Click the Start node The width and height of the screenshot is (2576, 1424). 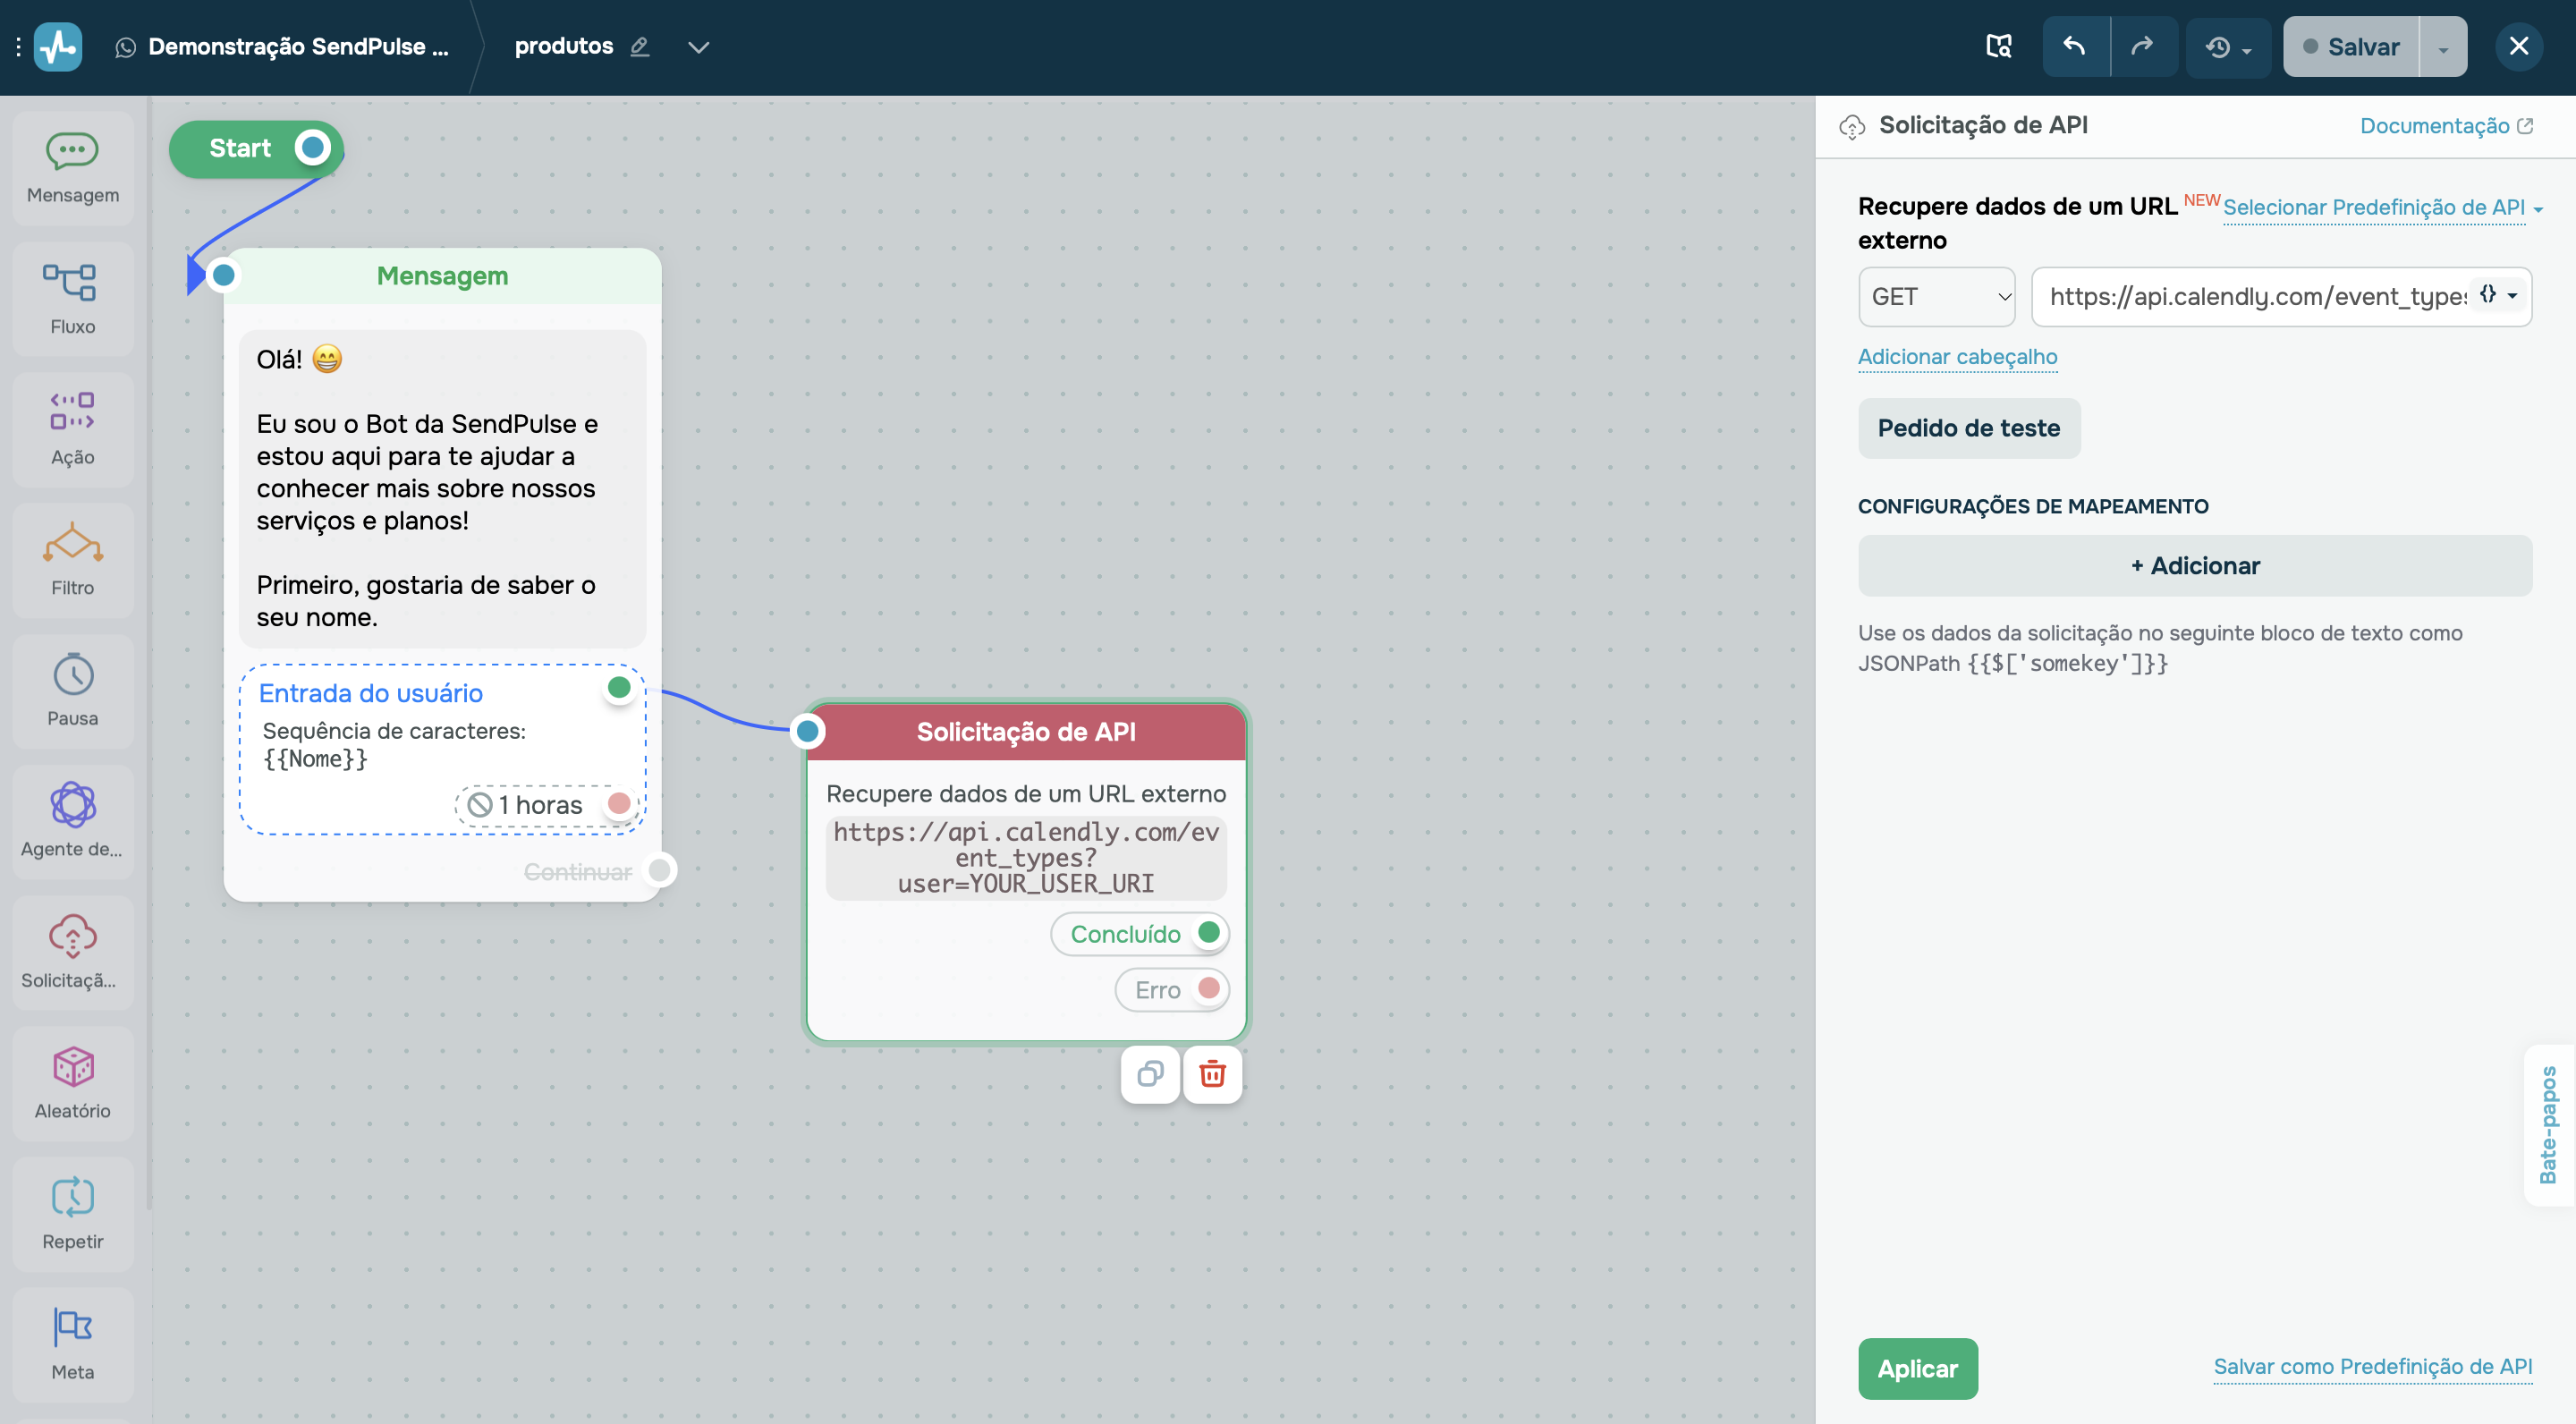coord(255,149)
